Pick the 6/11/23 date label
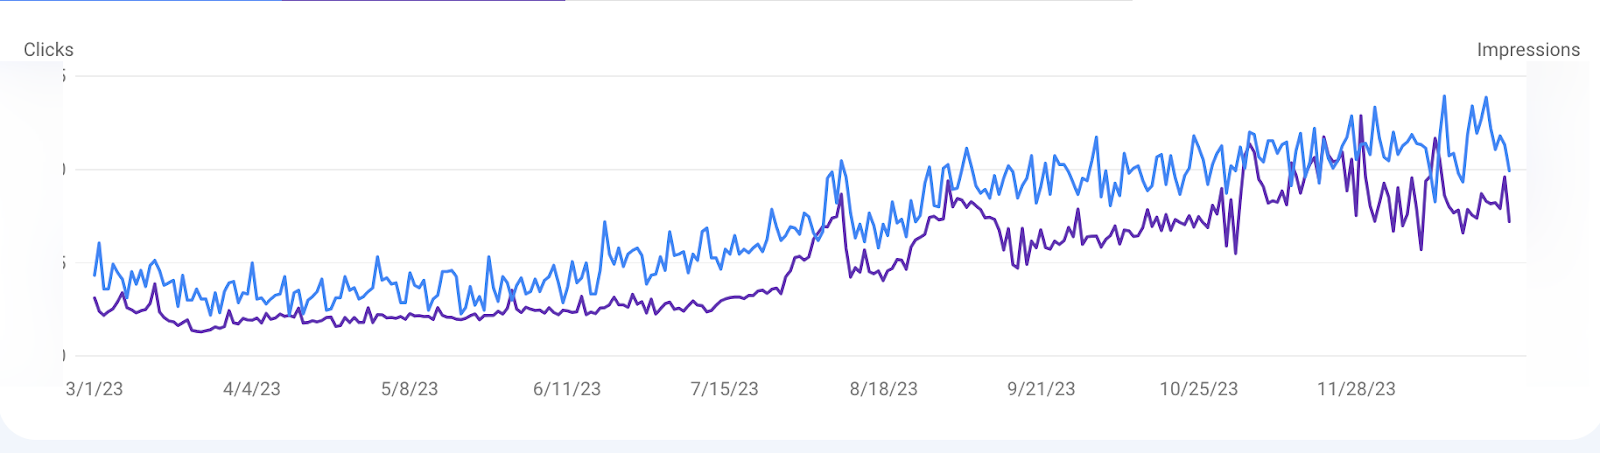 567,389
